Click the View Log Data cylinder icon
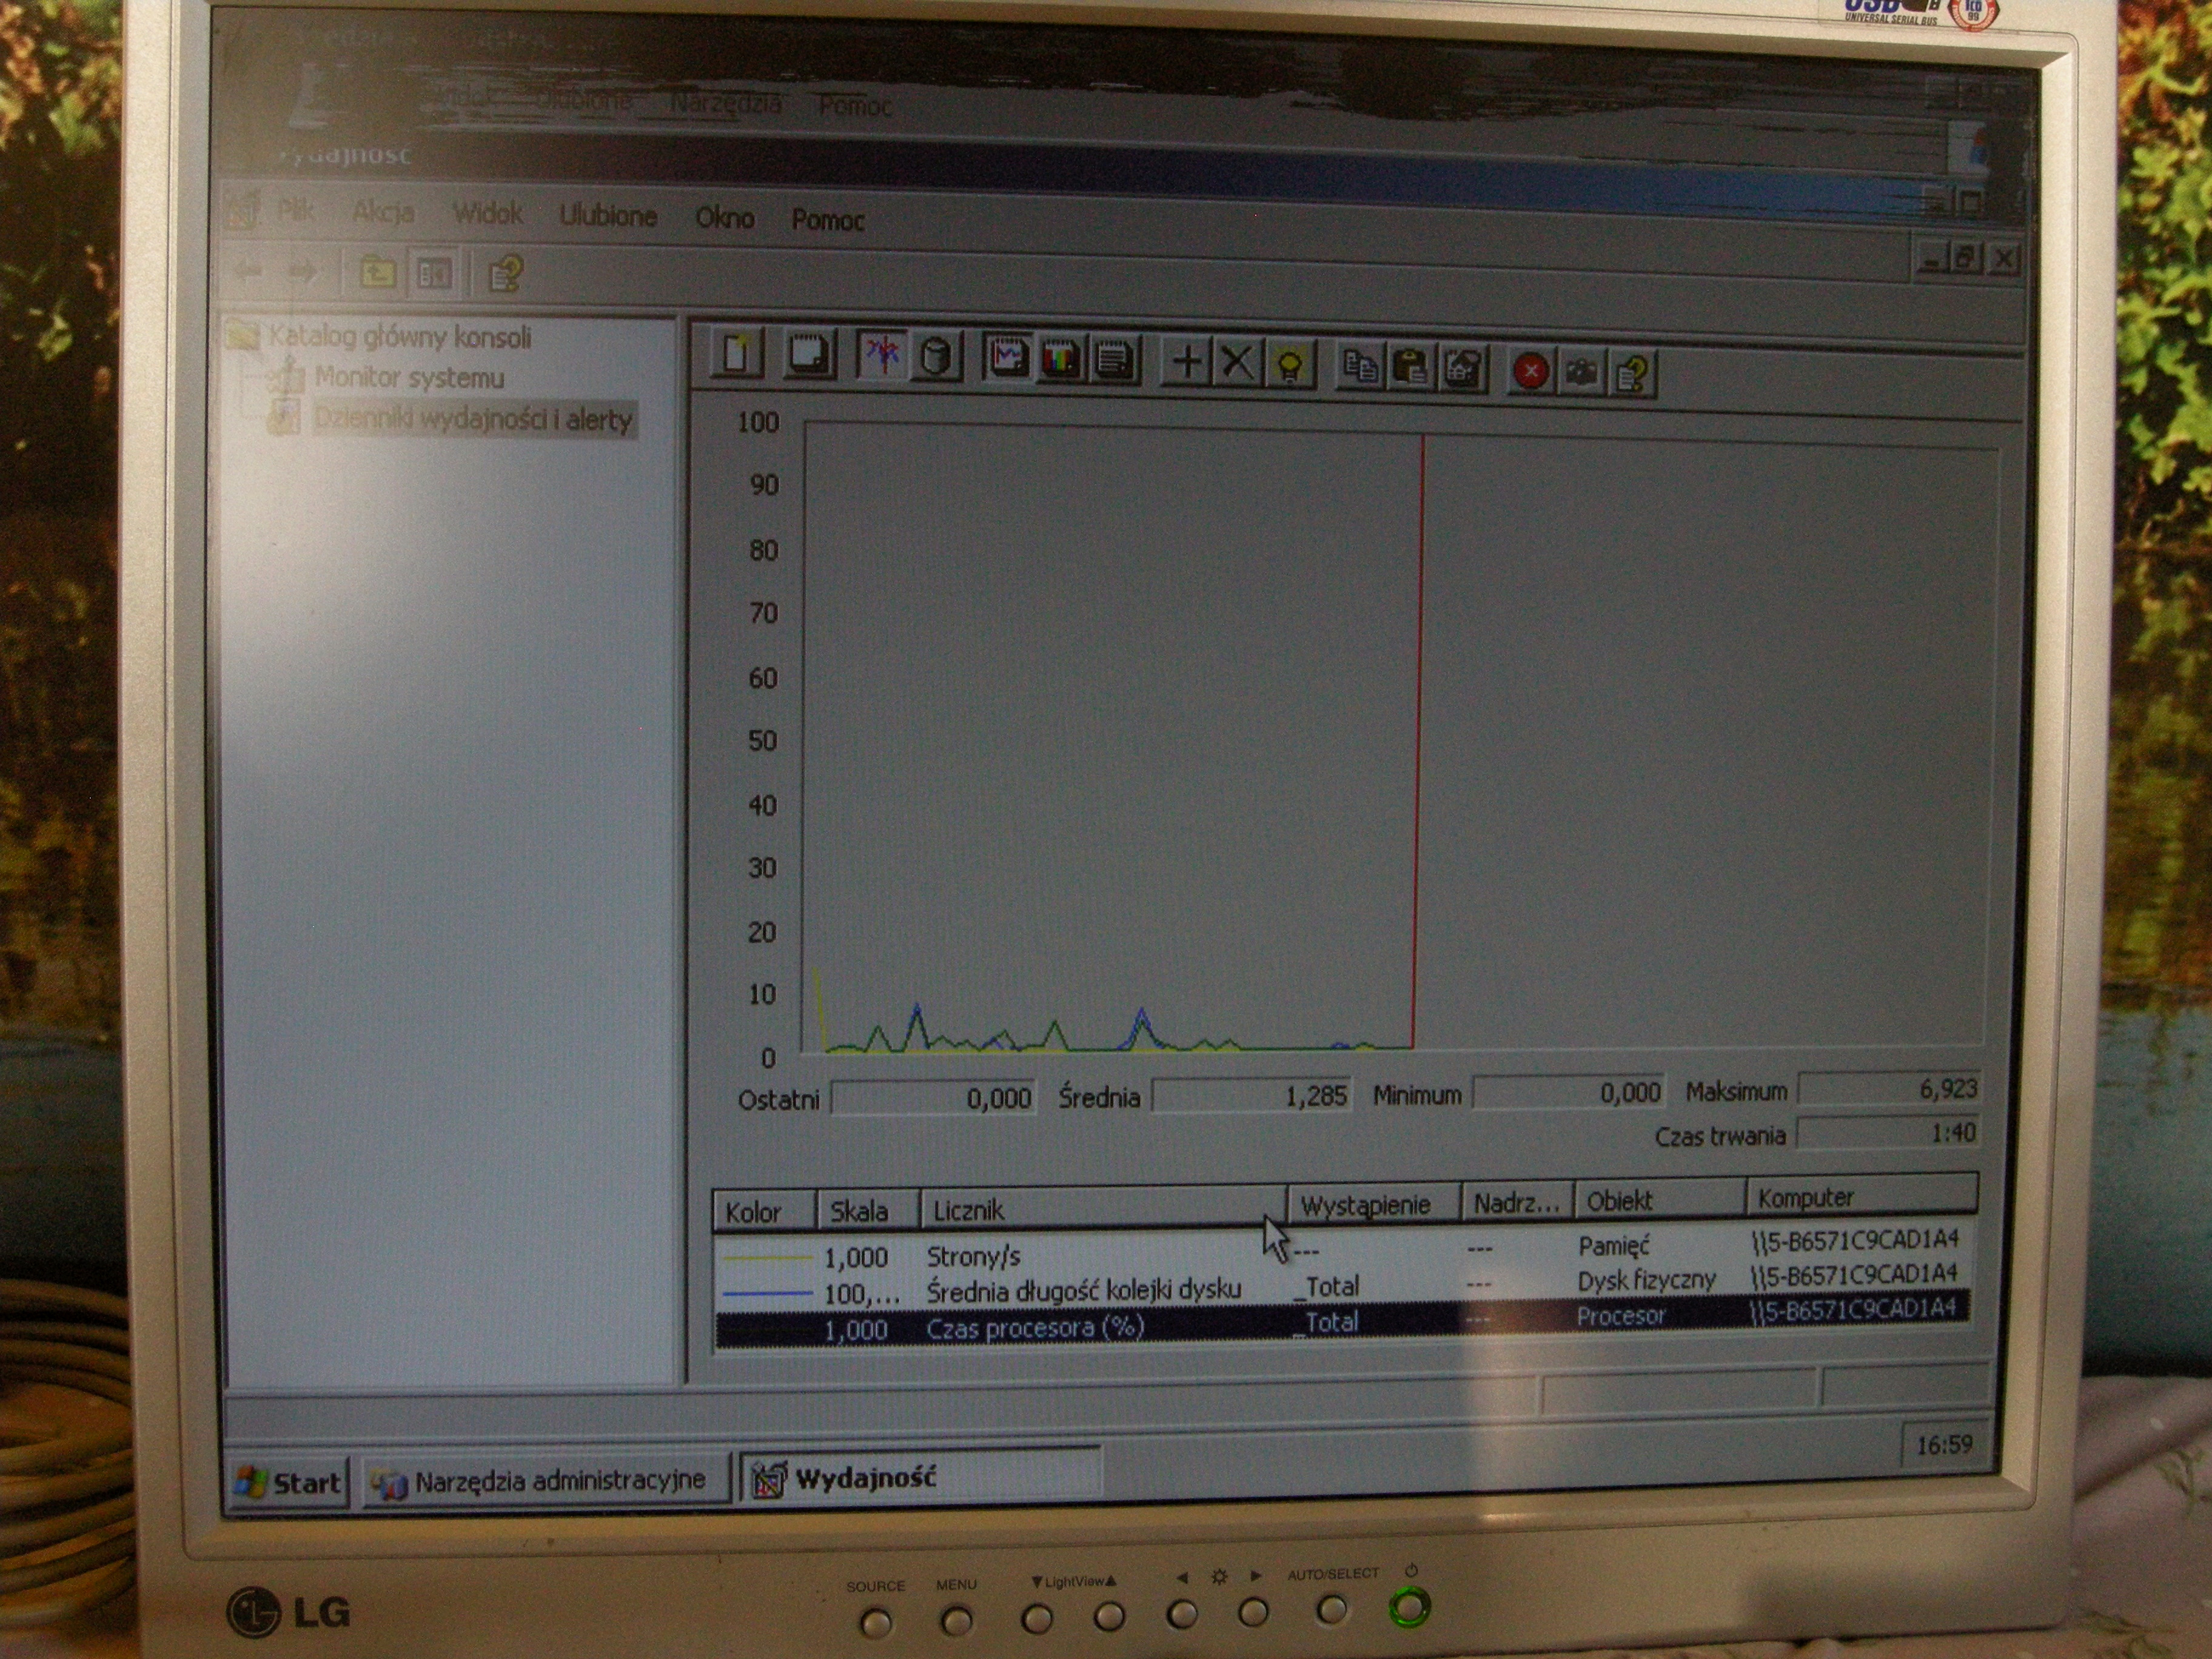The height and width of the screenshot is (1659, 2212). pos(935,357)
